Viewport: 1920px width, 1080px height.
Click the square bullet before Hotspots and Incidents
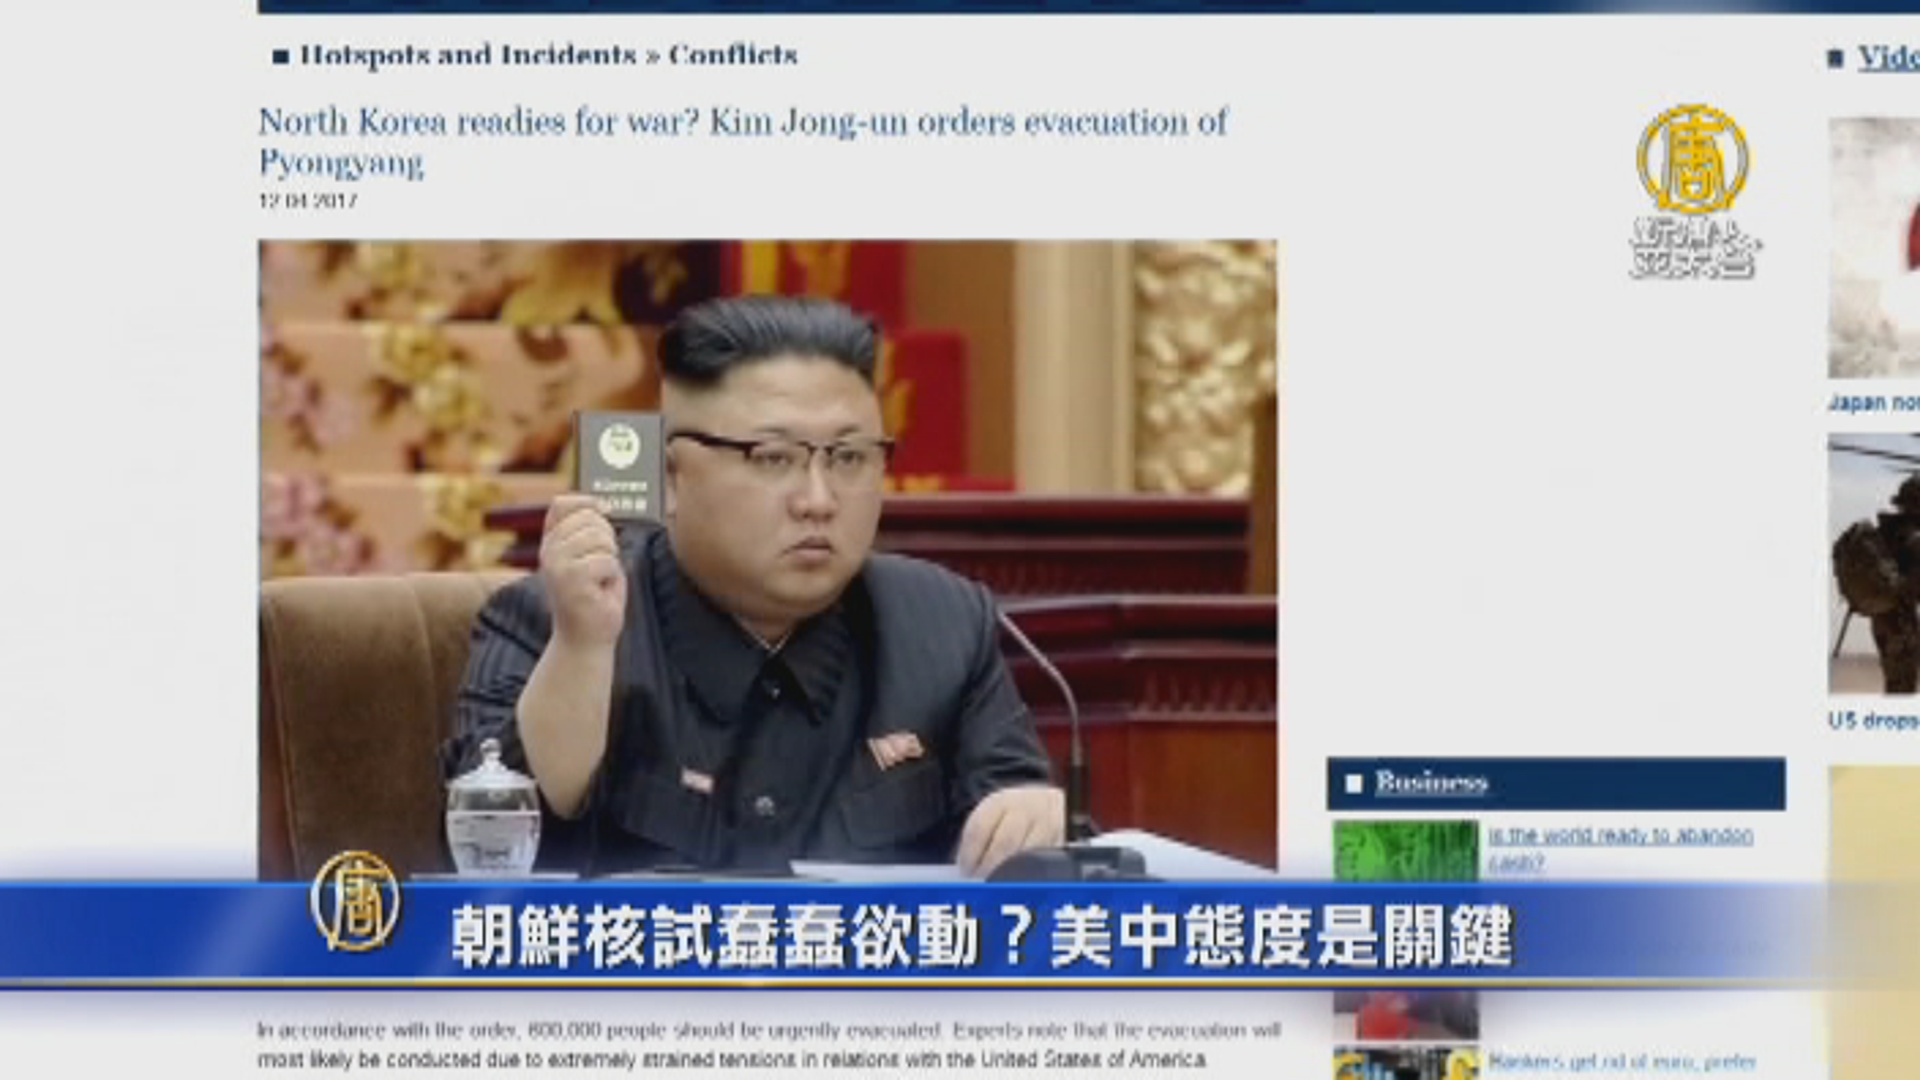tap(281, 57)
